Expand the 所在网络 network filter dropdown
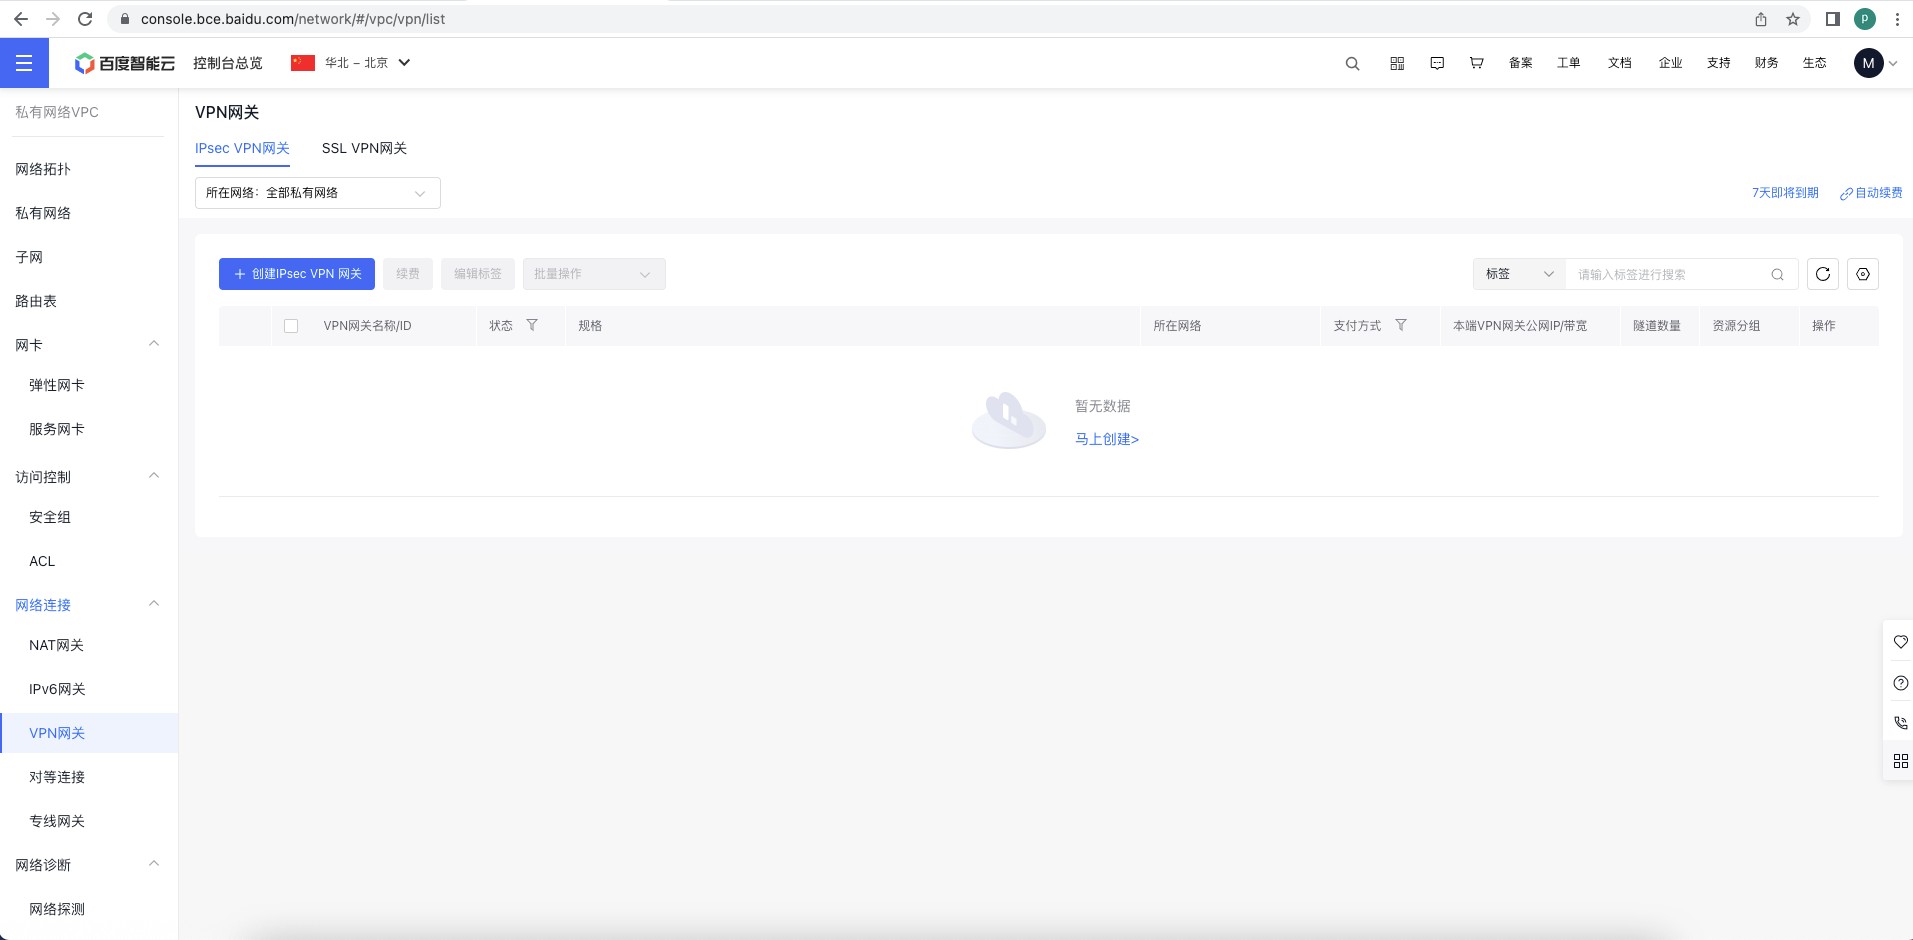Image resolution: width=1913 pixels, height=940 pixels. [317, 193]
